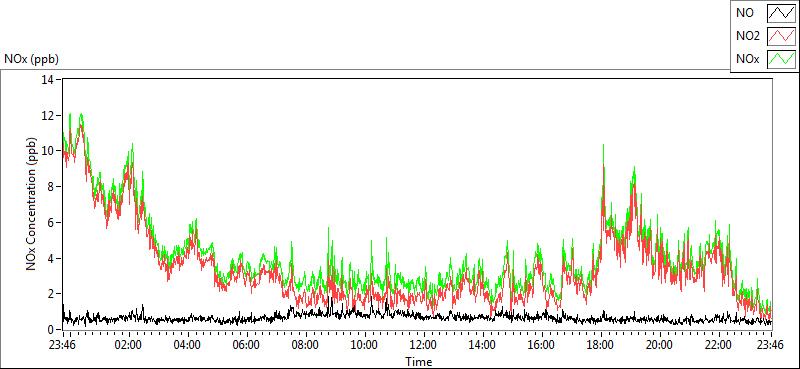Click the 02:00 time axis label
This screenshot has width=800, height=369.
[x=129, y=344]
